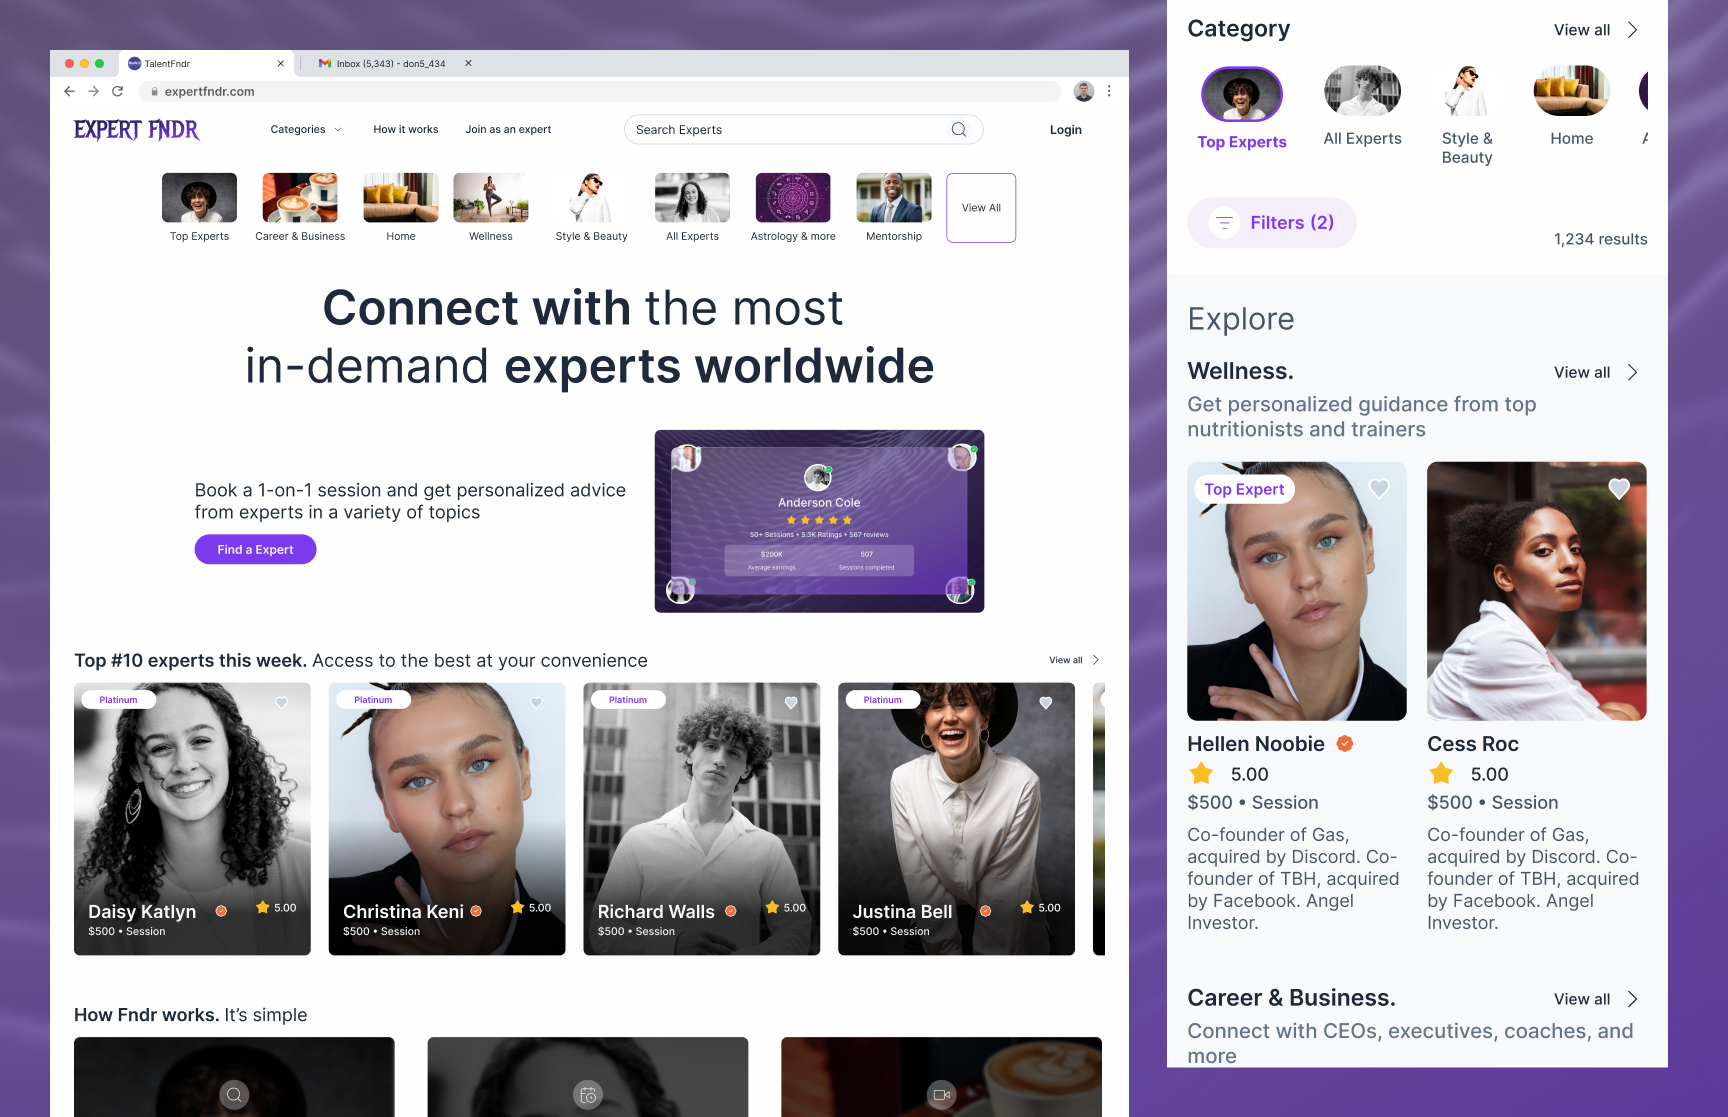Click the Find a Expert button
Screen dimensions: 1728x1117
click(255, 549)
